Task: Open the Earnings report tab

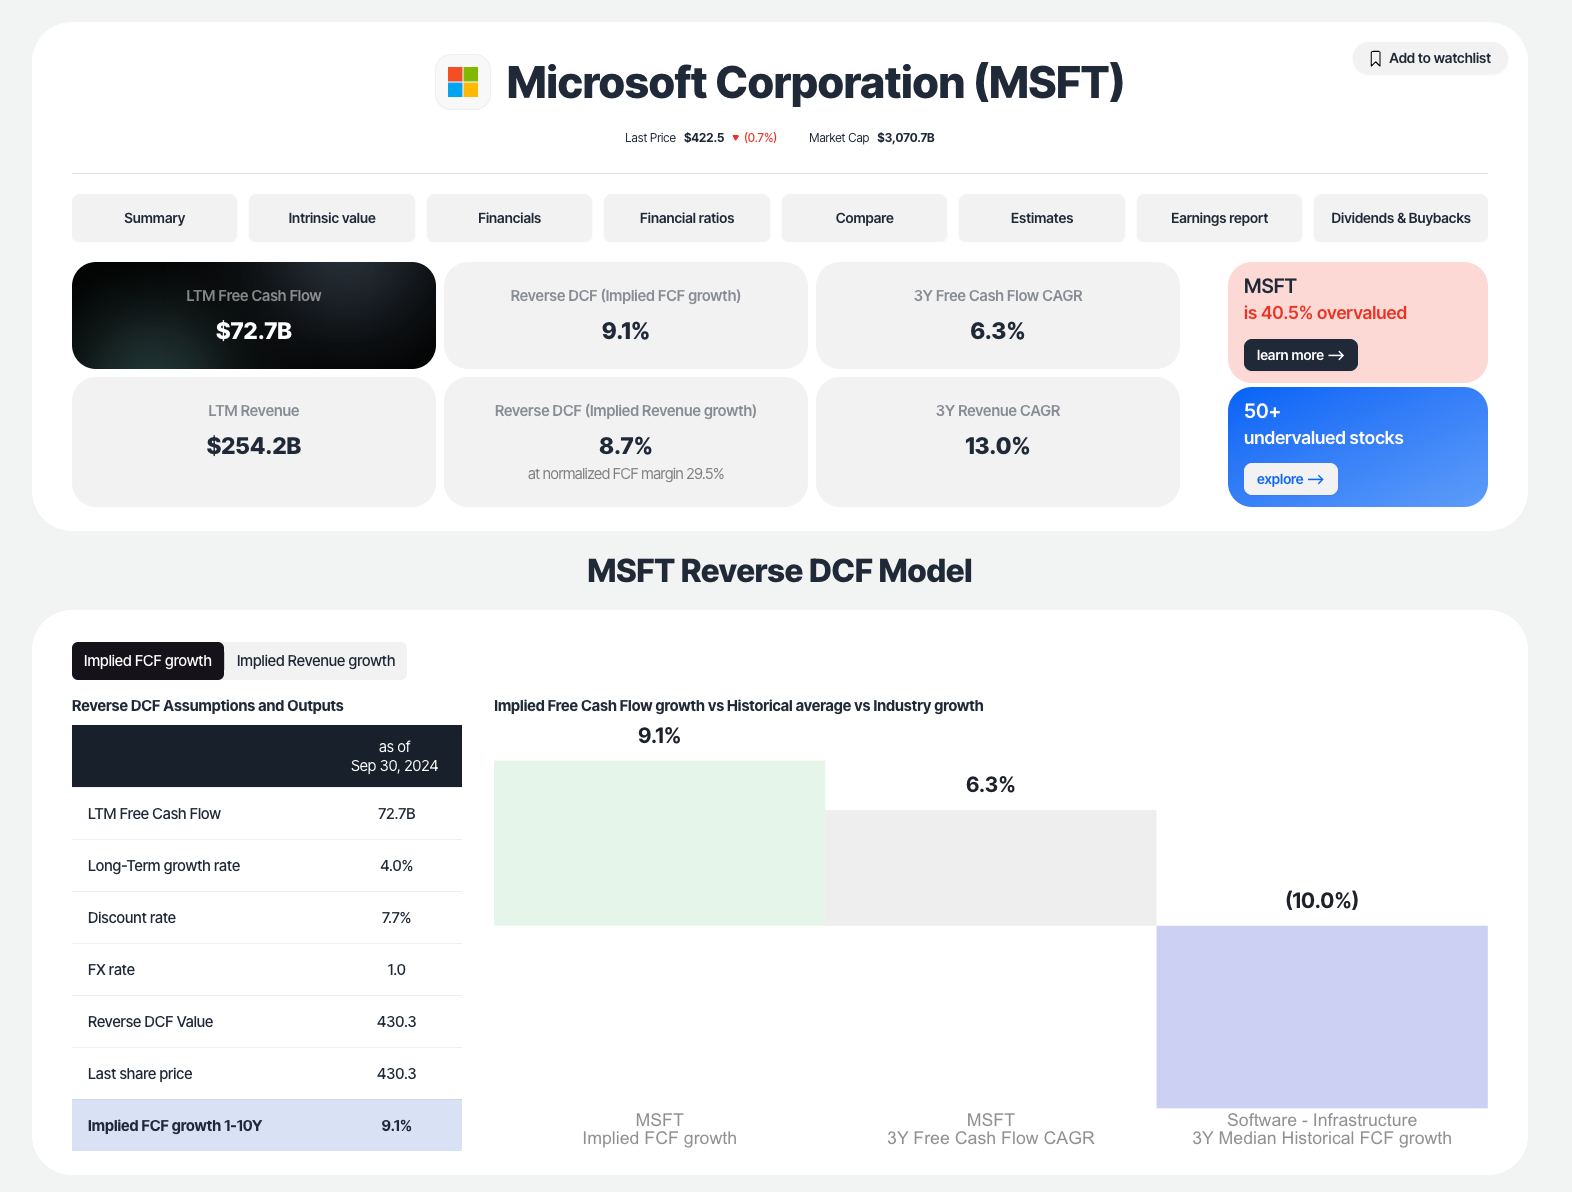Action: tap(1218, 218)
